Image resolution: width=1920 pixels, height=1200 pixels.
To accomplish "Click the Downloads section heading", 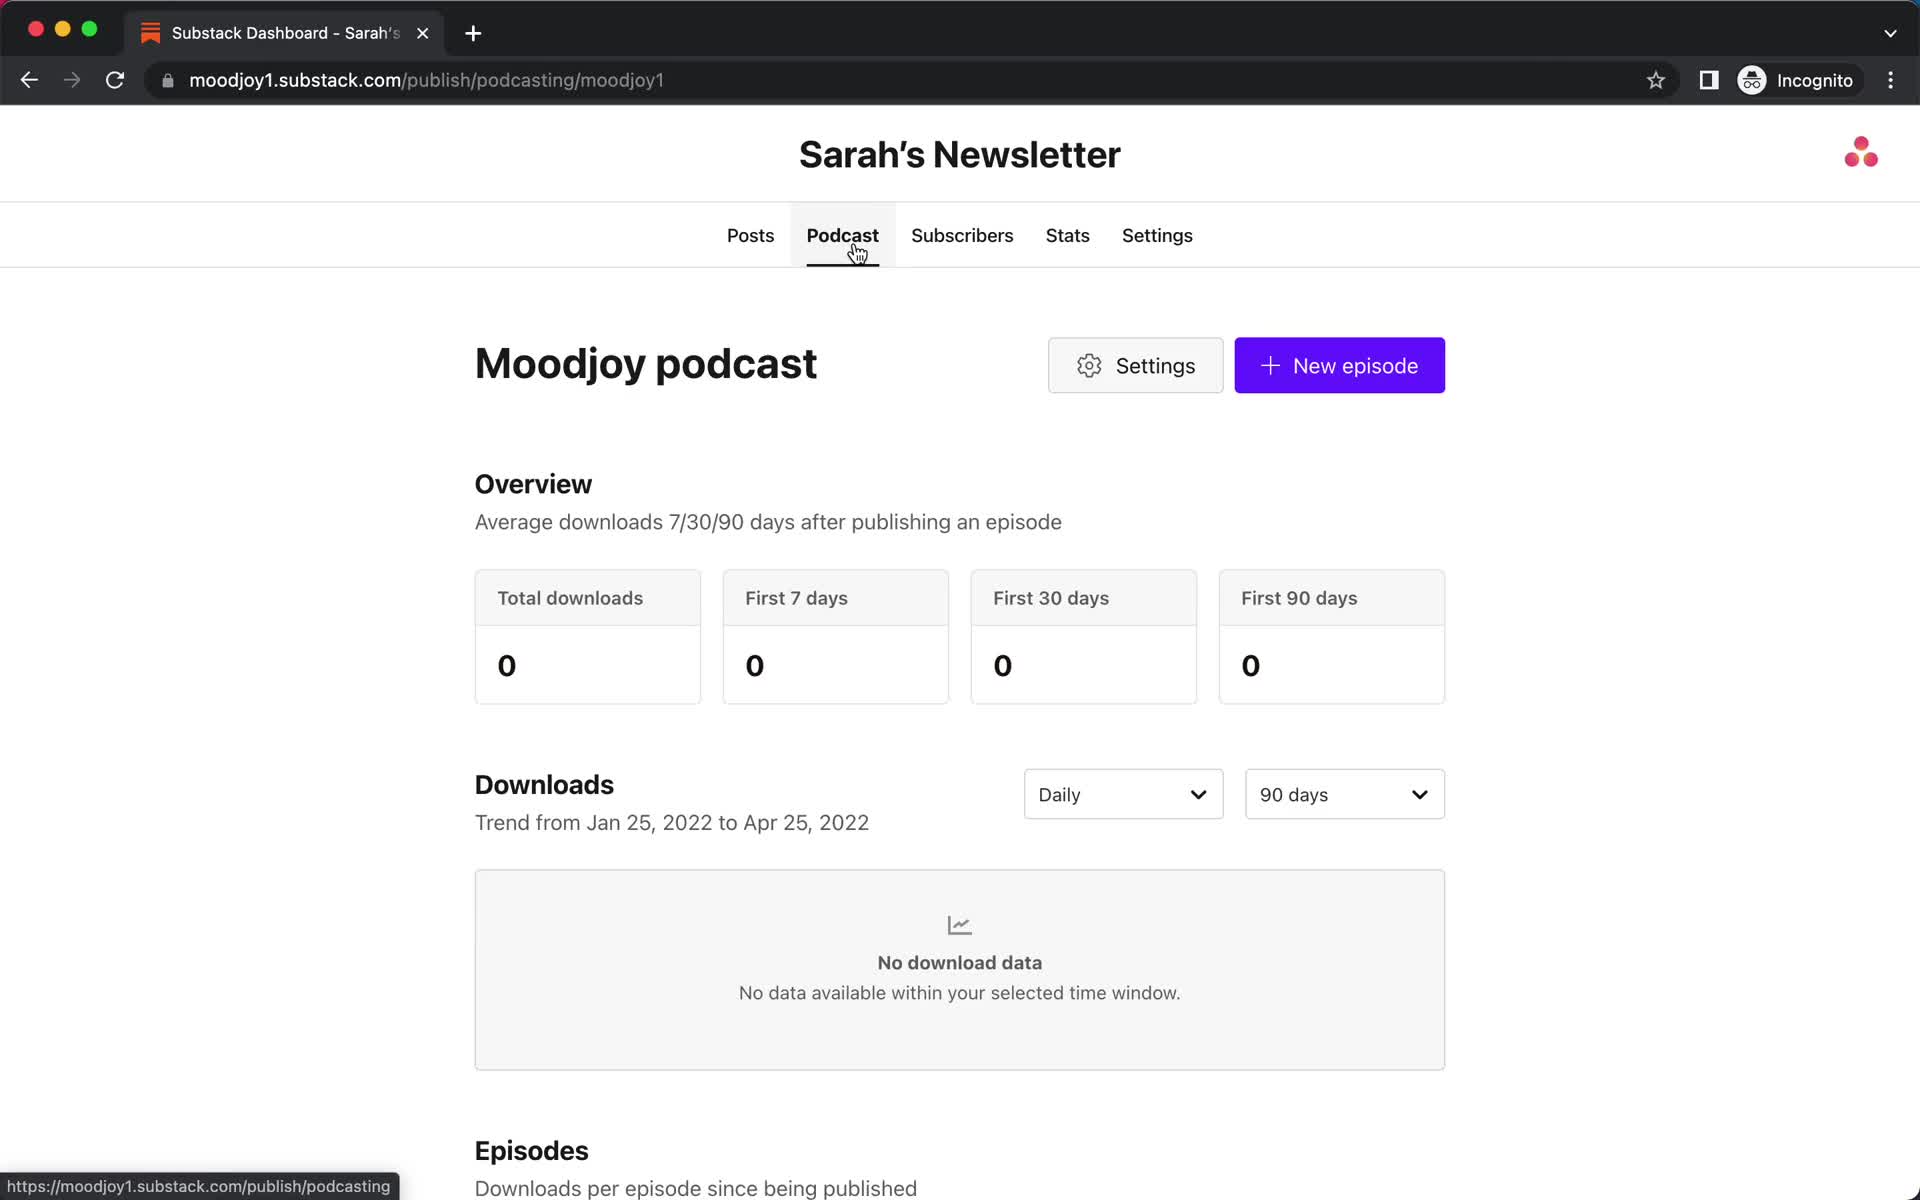I will (544, 785).
